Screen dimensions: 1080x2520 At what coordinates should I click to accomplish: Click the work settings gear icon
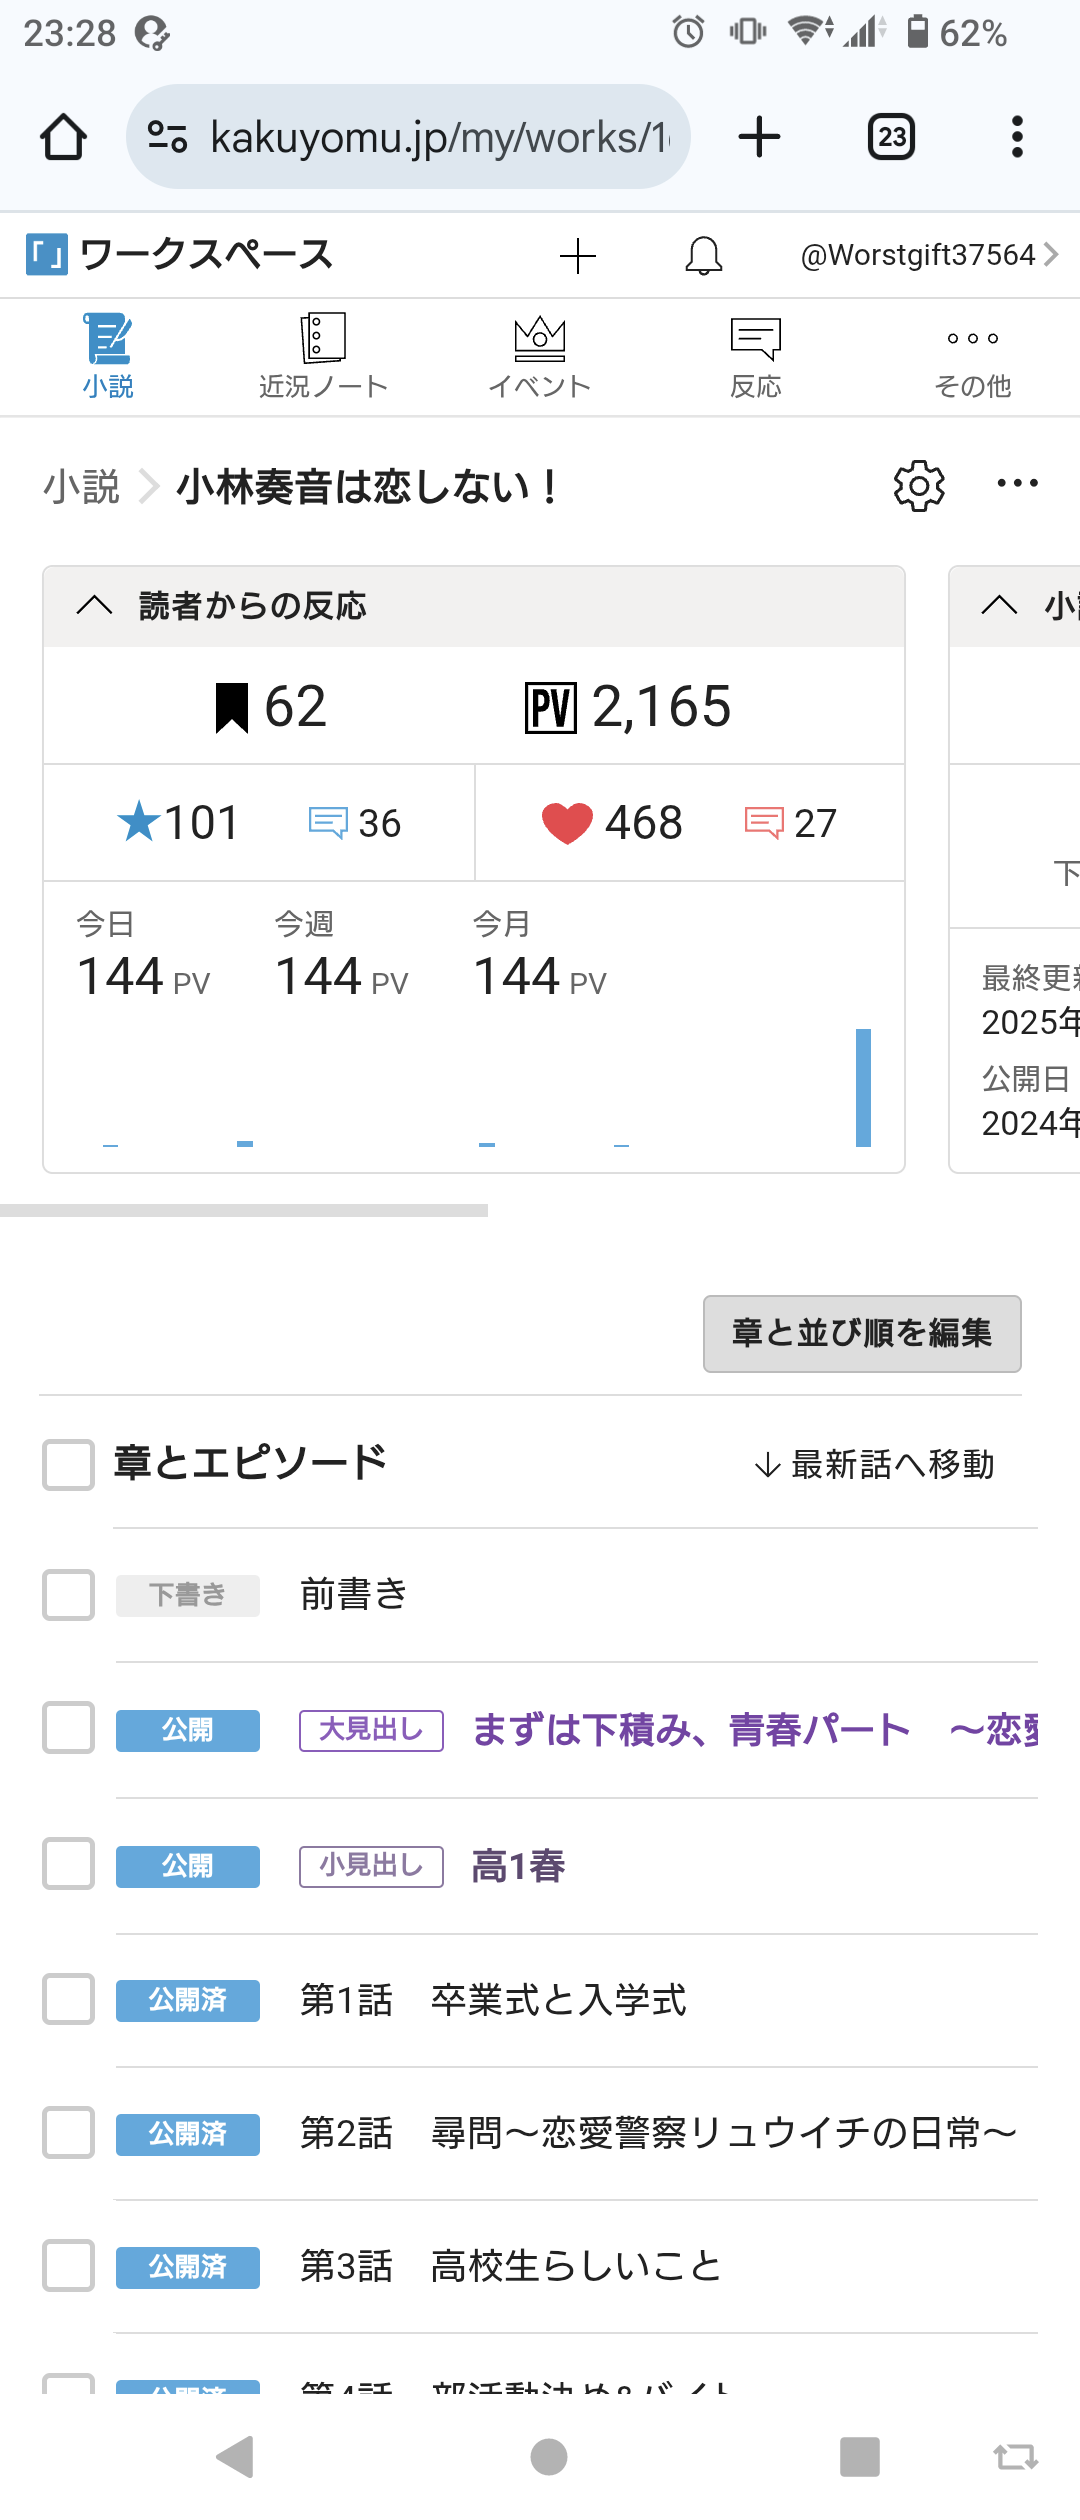[x=918, y=487]
